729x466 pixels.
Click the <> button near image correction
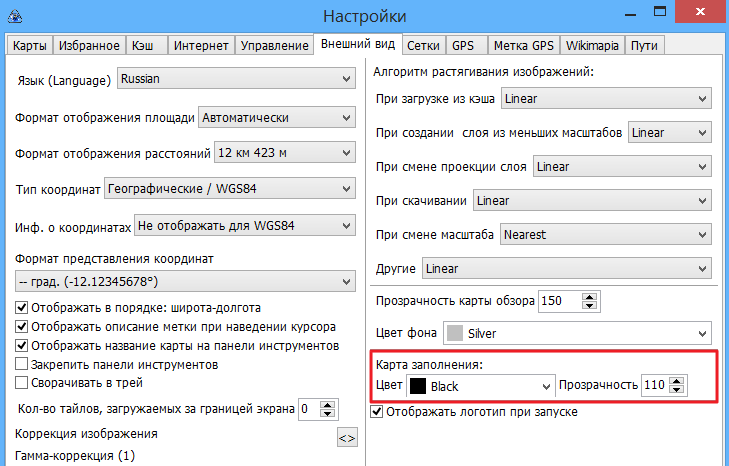point(346,437)
